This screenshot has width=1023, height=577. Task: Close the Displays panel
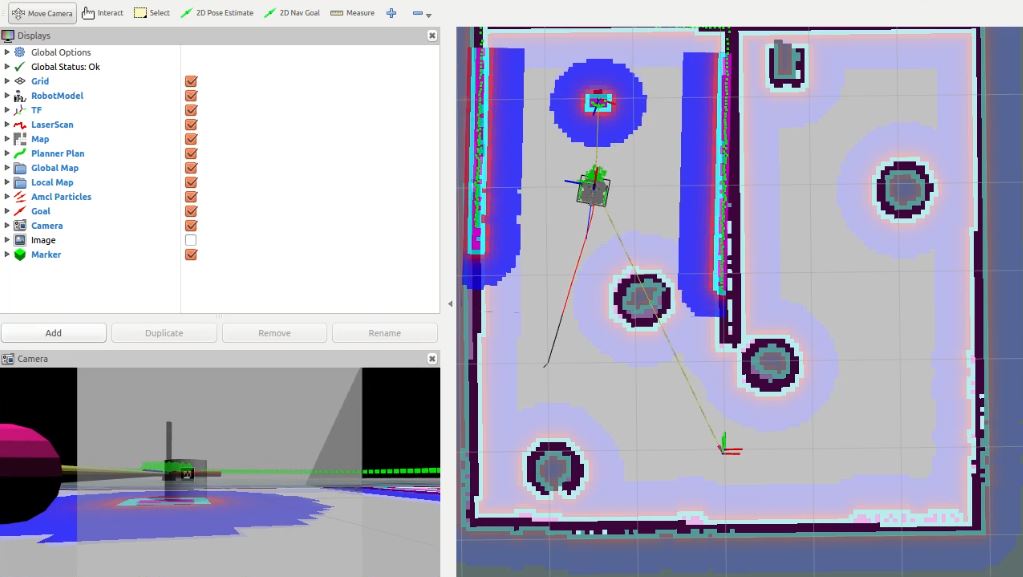pos(432,35)
